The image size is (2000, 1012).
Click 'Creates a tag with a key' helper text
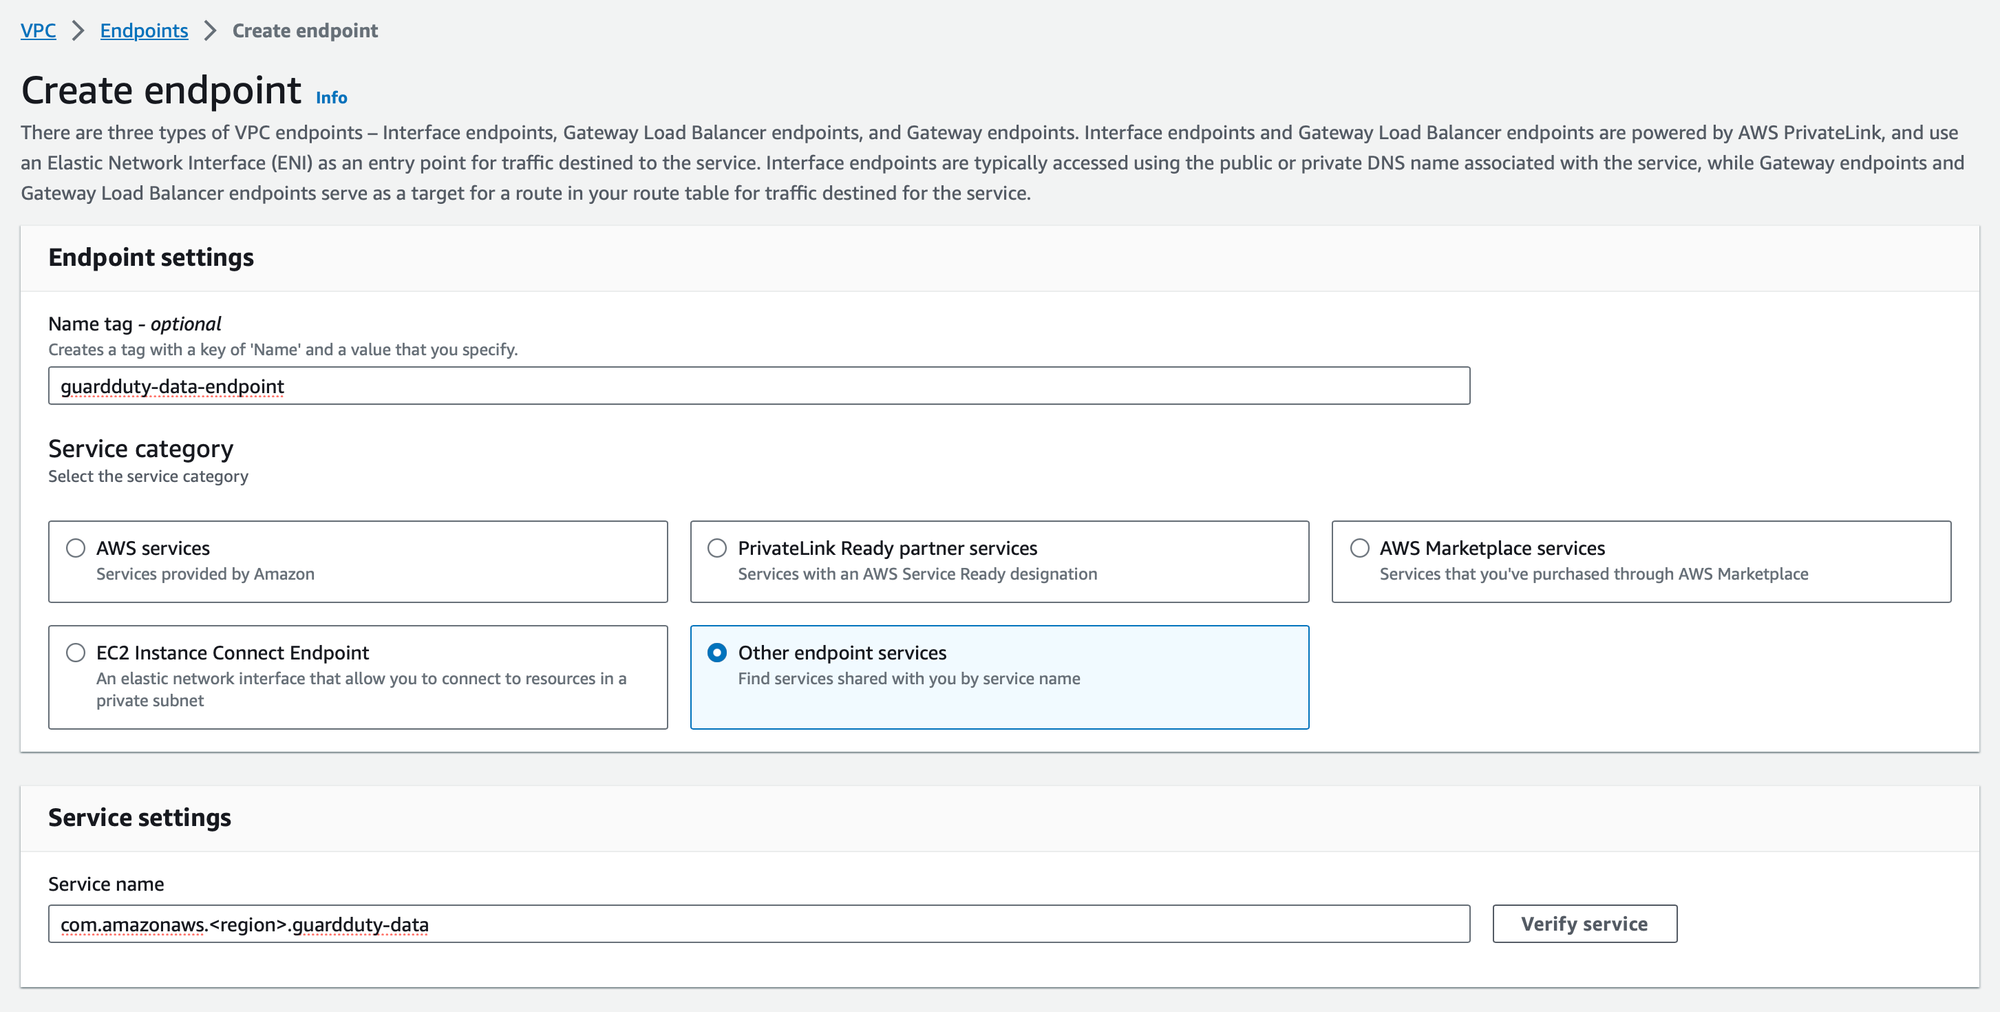coord(283,350)
